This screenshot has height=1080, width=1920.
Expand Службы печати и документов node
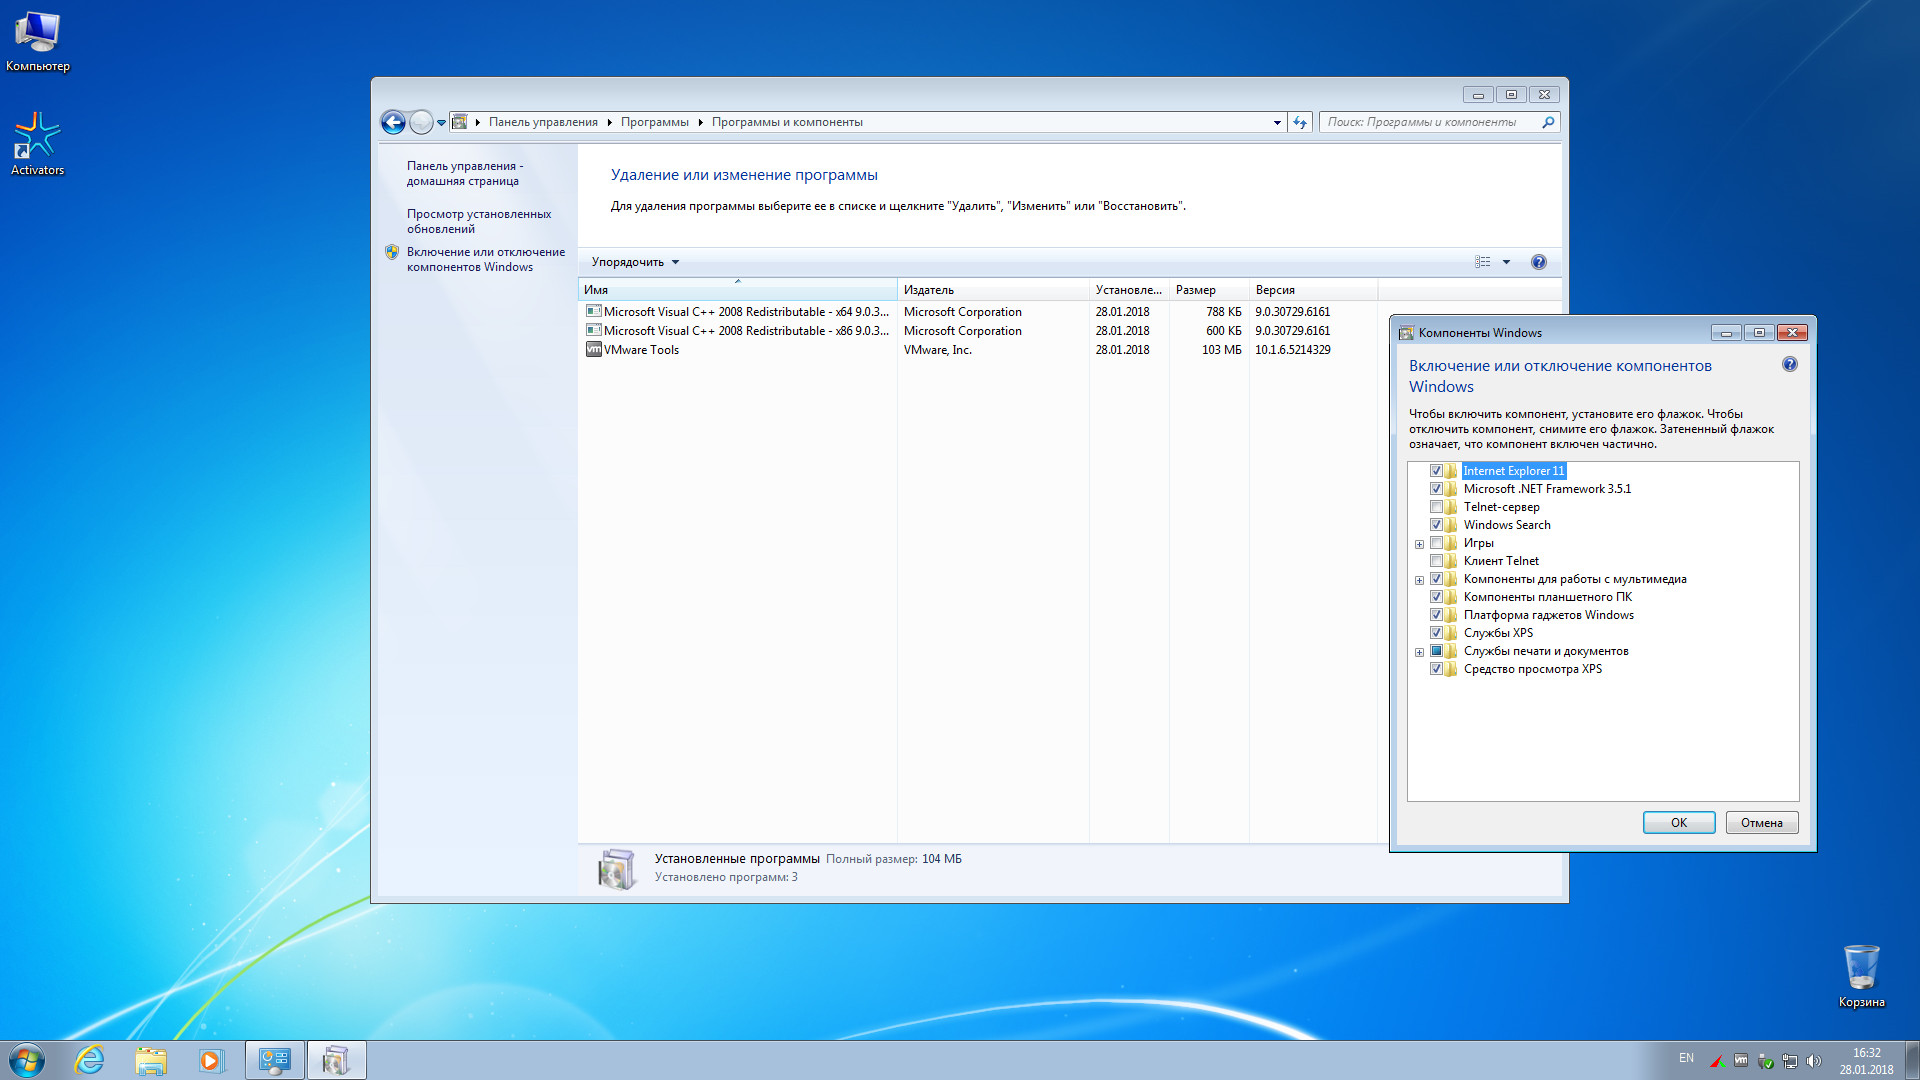tap(1419, 652)
